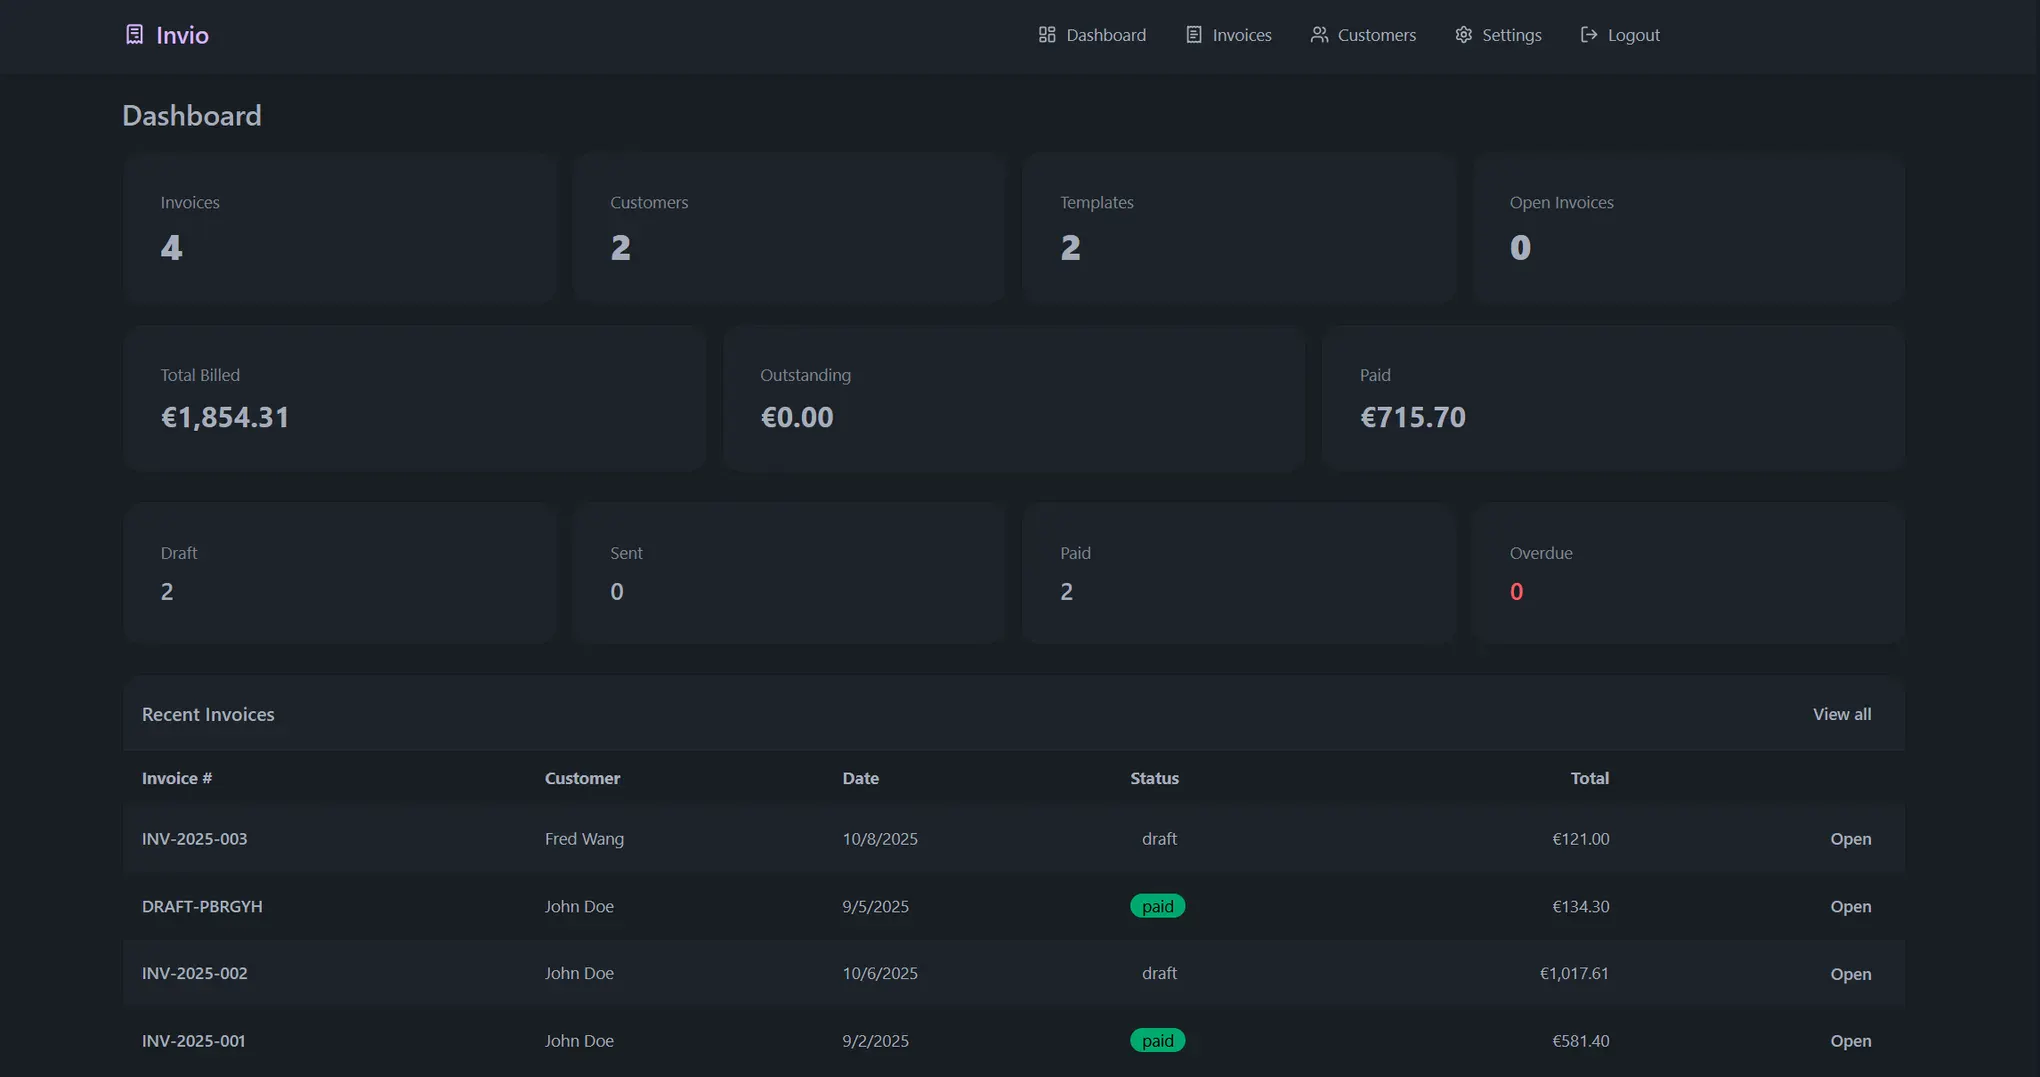Click the Invoice # column header

pos(177,778)
